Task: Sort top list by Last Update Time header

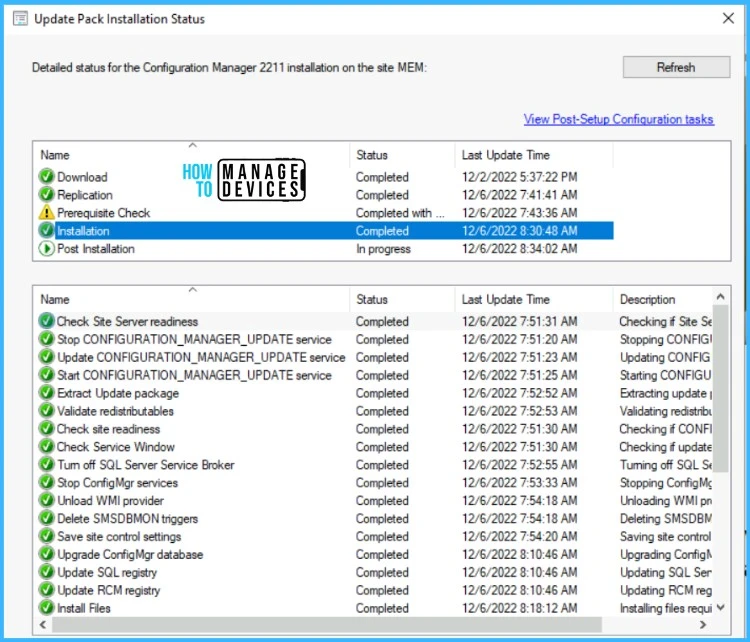Action: point(534,155)
